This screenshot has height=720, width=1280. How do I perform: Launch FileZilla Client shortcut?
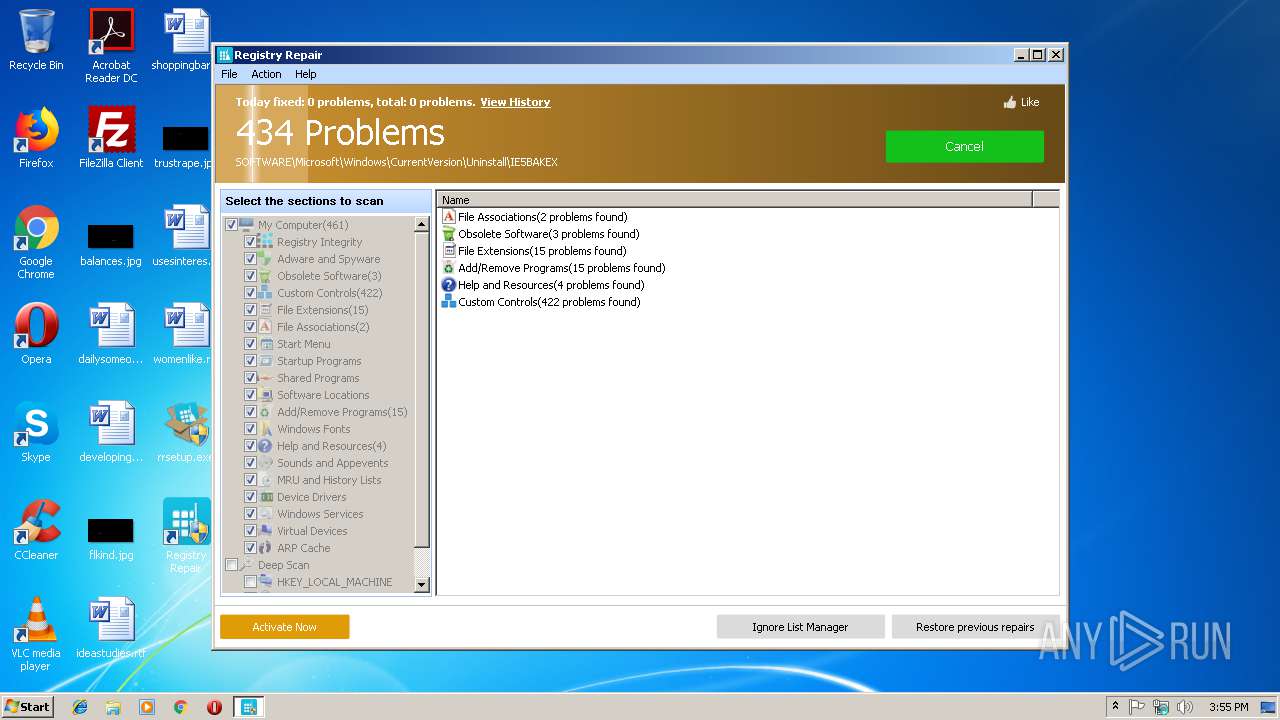111,138
